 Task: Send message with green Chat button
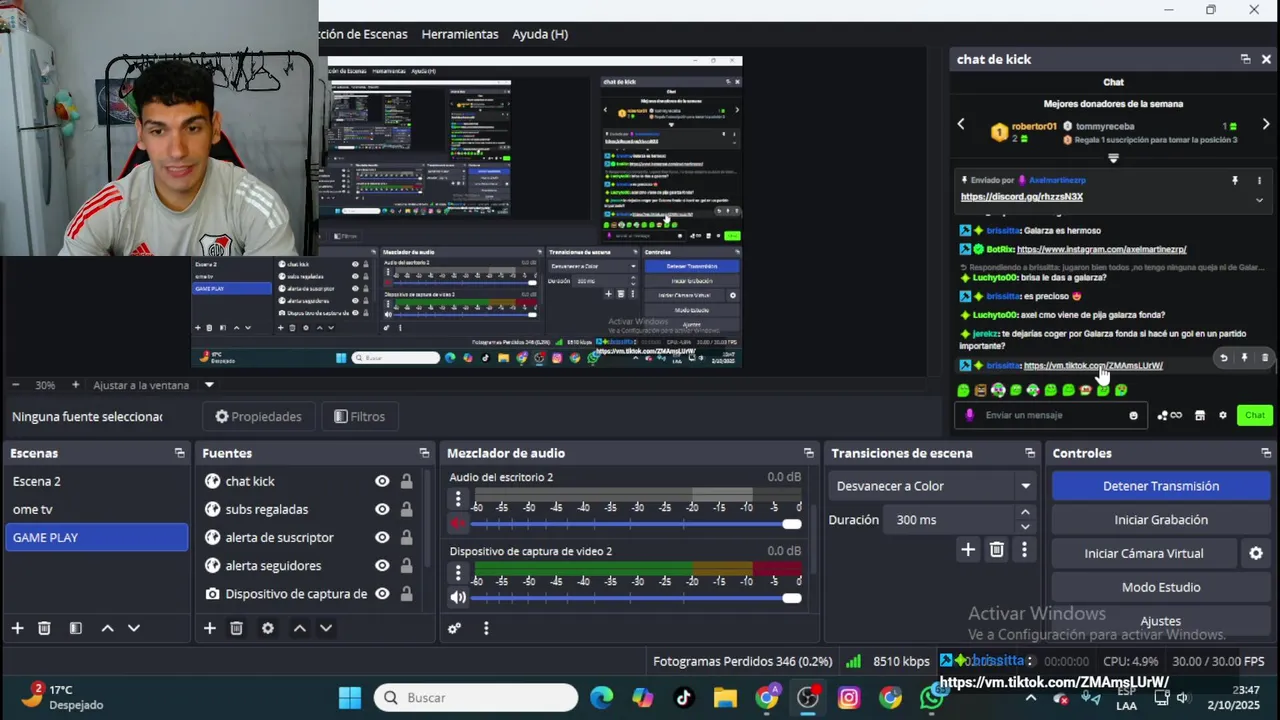[x=1255, y=415]
